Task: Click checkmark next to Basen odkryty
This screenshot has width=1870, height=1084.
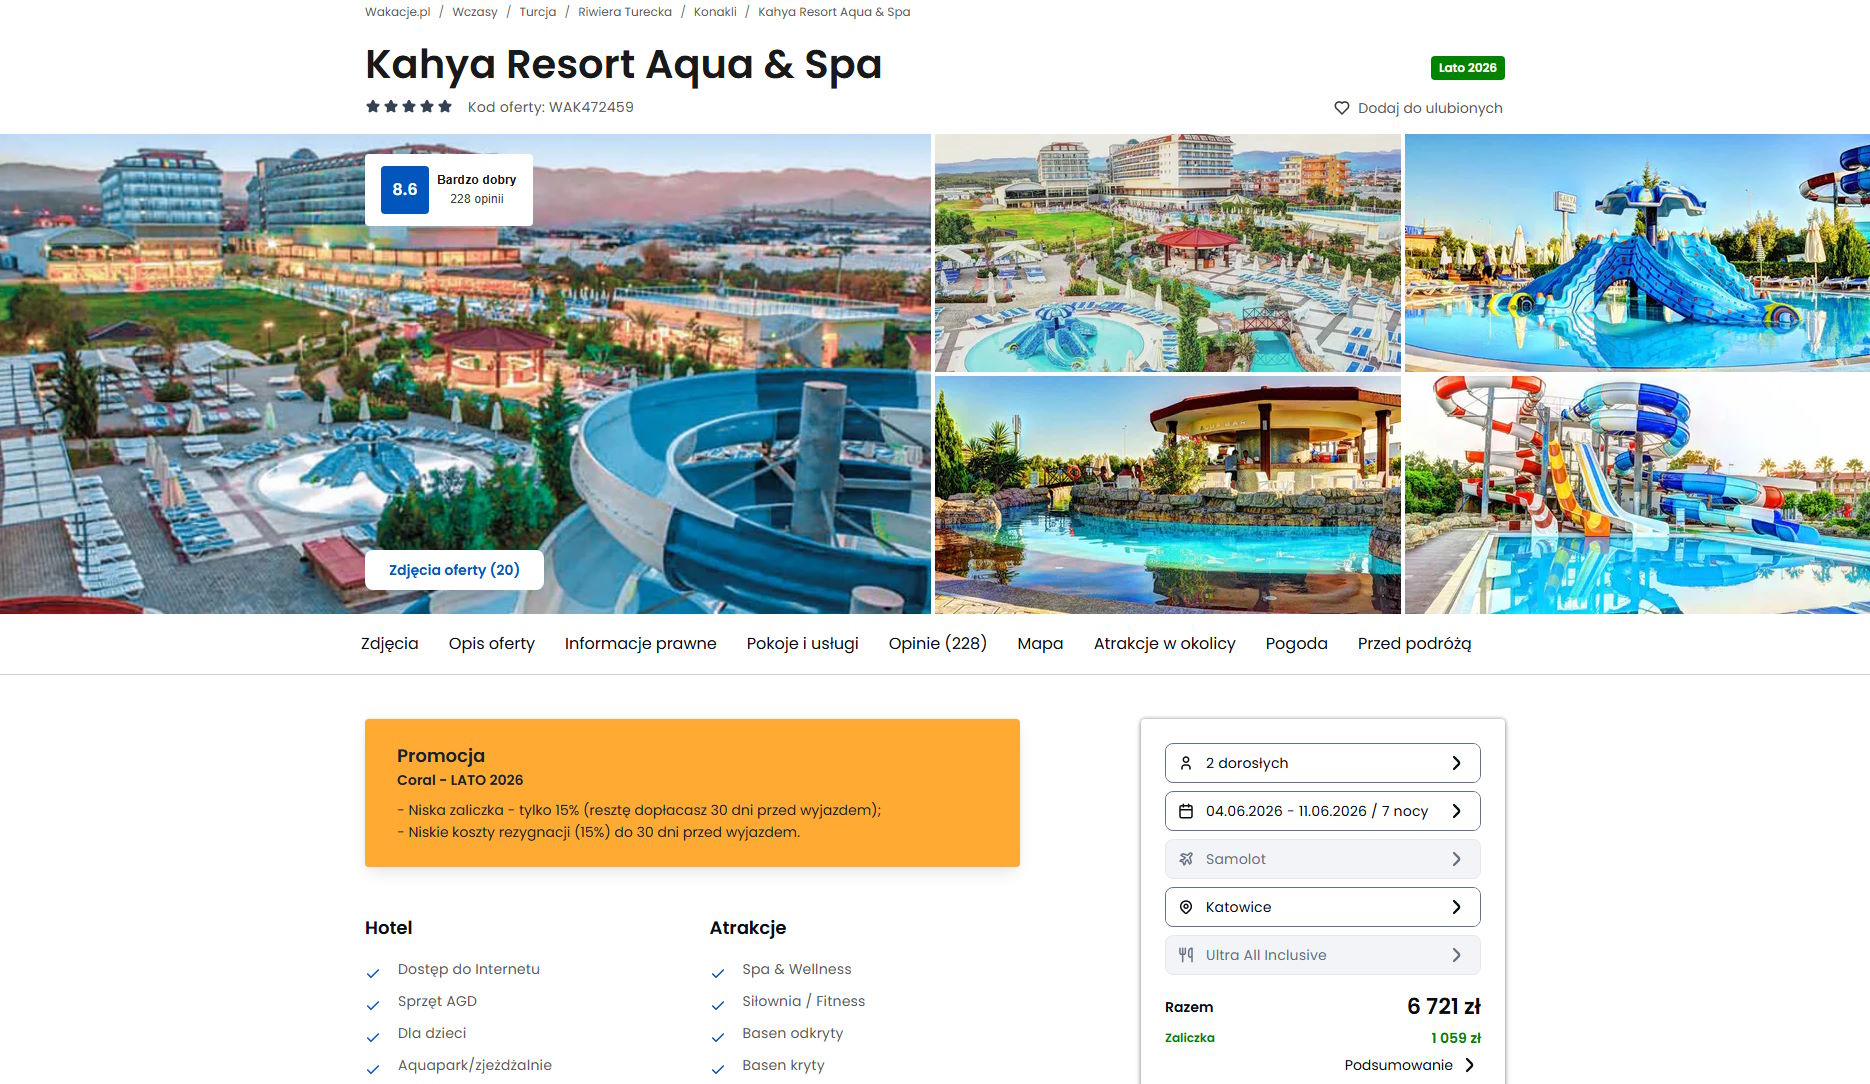Action: point(718,1036)
